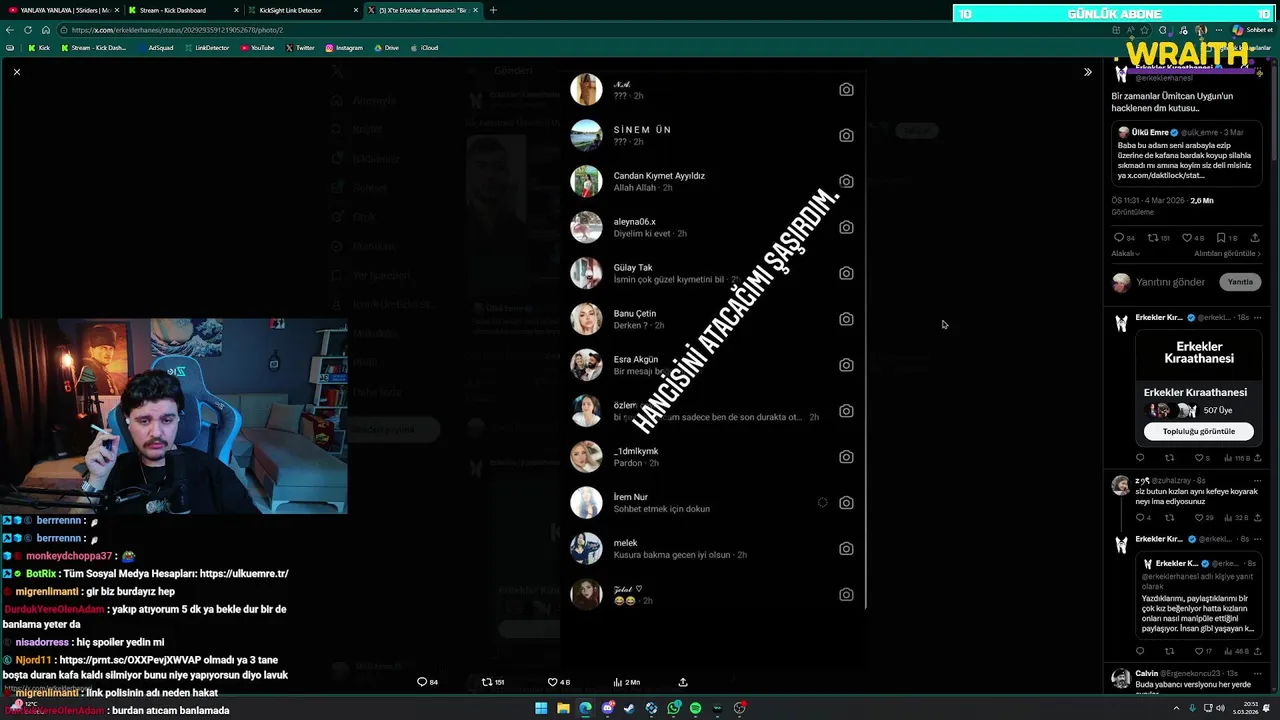Click the camera icon beside _1dmlkymk
The height and width of the screenshot is (720, 1280).
click(x=846, y=457)
